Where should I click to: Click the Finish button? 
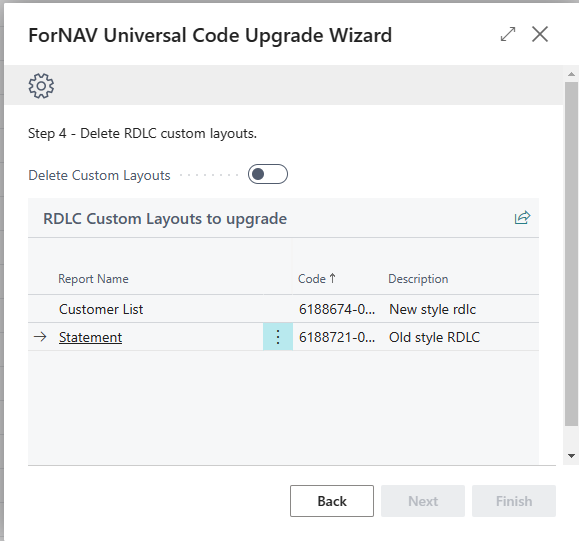[x=514, y=501]
